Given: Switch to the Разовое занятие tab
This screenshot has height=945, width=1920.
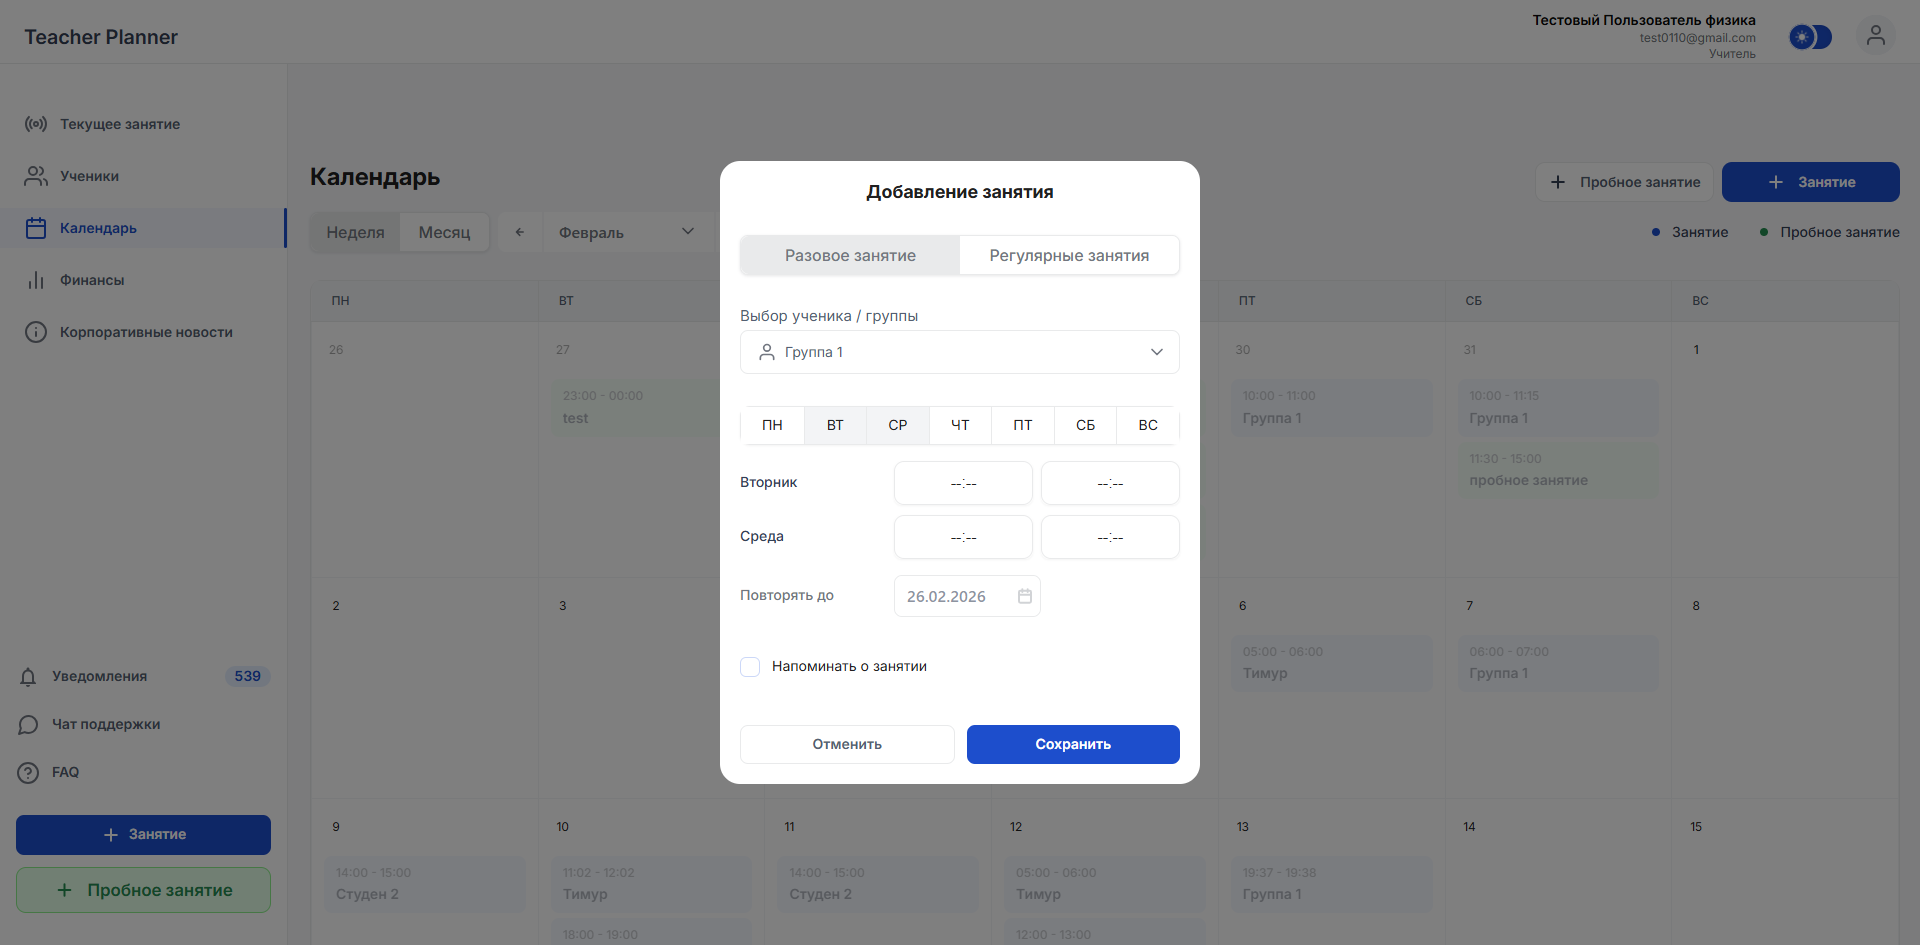Looking at the screenshot, I should pyautogui.click(x=849, y=255).
